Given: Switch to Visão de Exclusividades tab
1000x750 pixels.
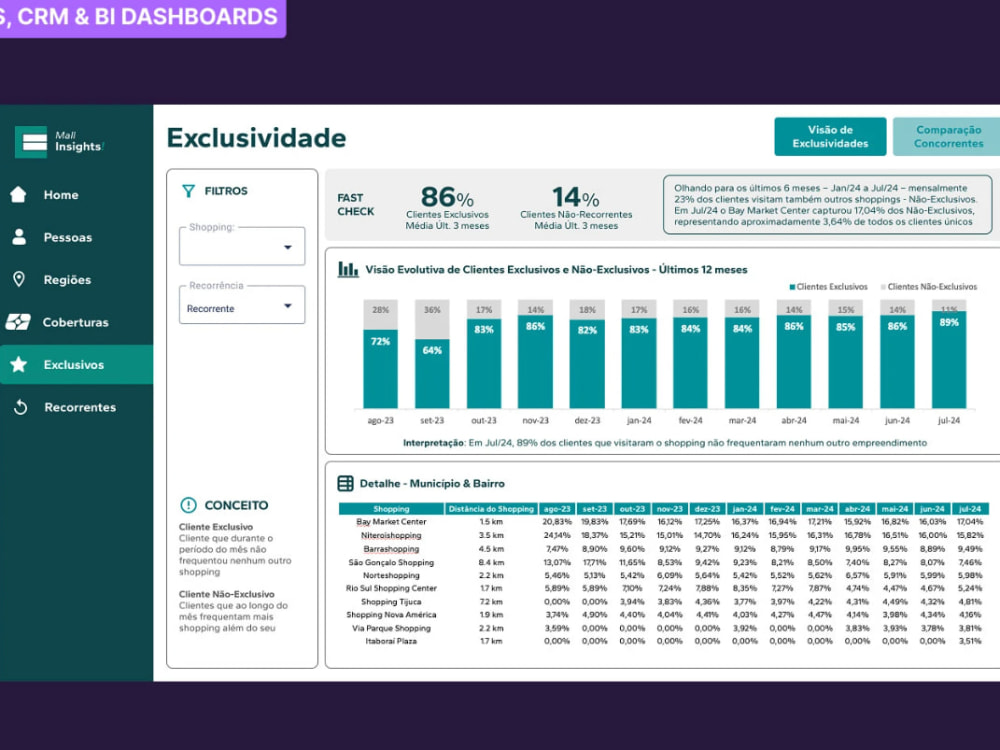Looking at the screenshot, I should 830,136.
